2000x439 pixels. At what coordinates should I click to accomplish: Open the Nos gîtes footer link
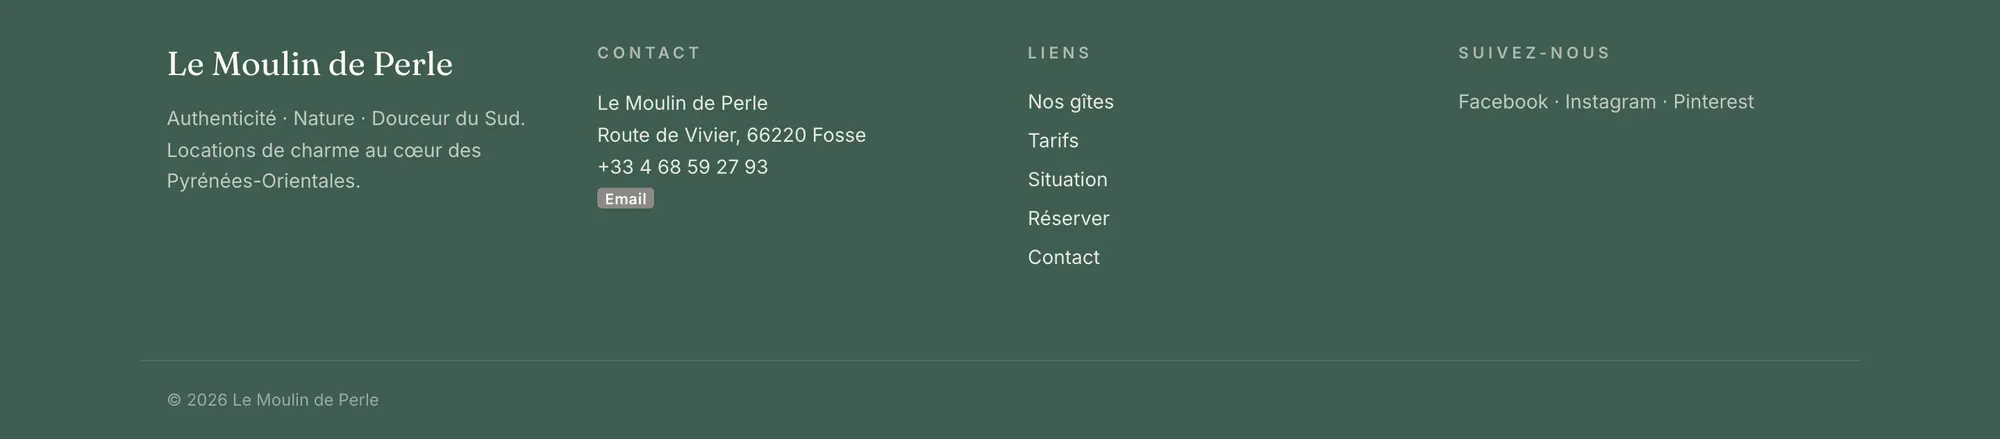tap(1070, 102)
